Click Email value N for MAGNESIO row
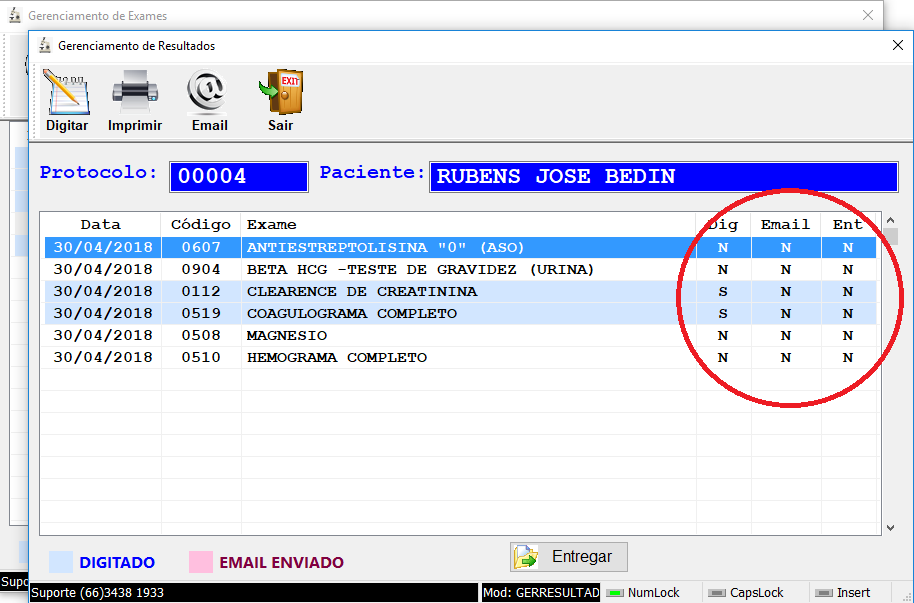914x603 pixels. (786, 335)
